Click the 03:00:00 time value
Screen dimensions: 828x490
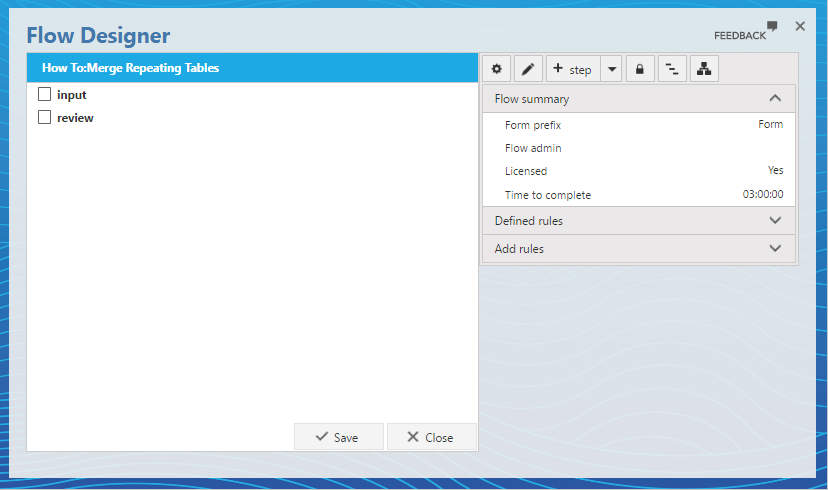(763, 194)
